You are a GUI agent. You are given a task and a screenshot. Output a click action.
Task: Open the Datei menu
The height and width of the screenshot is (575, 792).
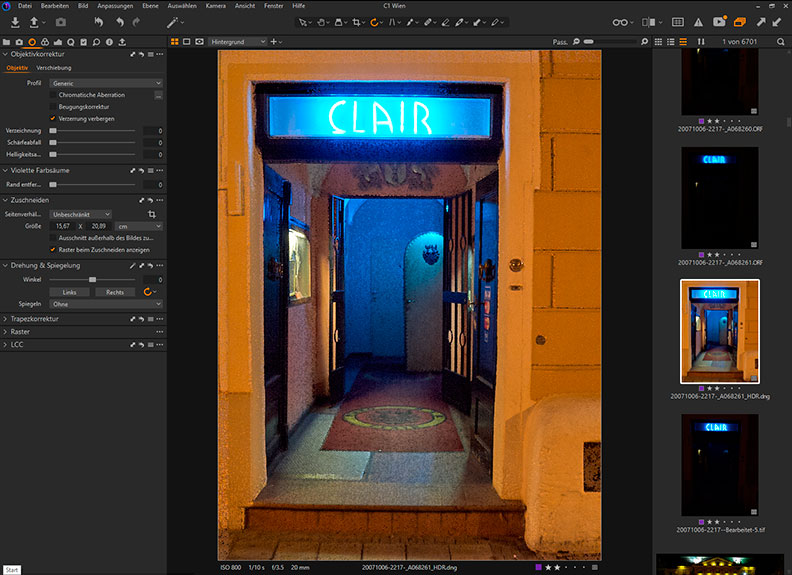(25, 6)
